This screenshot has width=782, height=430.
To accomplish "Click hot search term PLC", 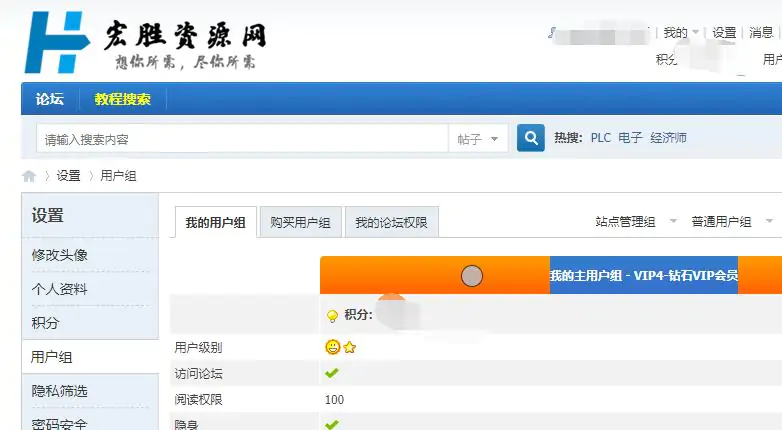I will (x=600, y=138).
